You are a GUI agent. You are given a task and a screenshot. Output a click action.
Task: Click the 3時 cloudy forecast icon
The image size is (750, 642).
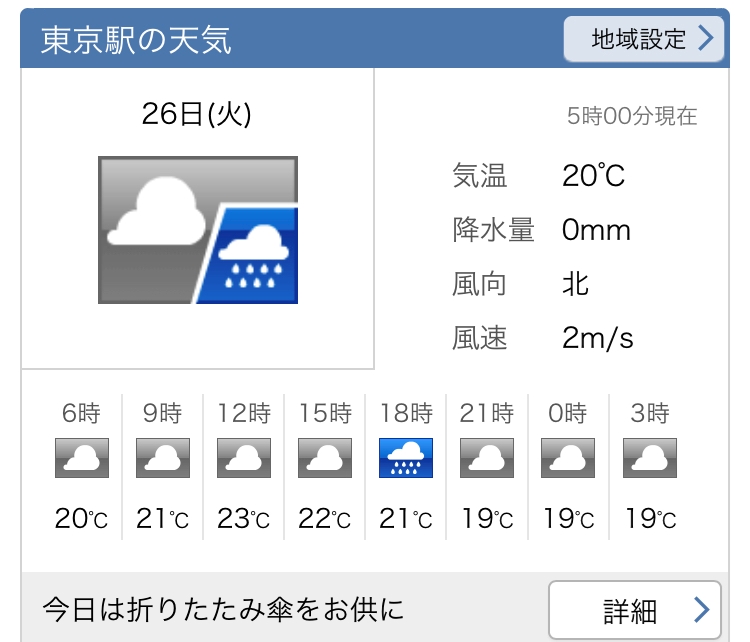tap(650, 458)
